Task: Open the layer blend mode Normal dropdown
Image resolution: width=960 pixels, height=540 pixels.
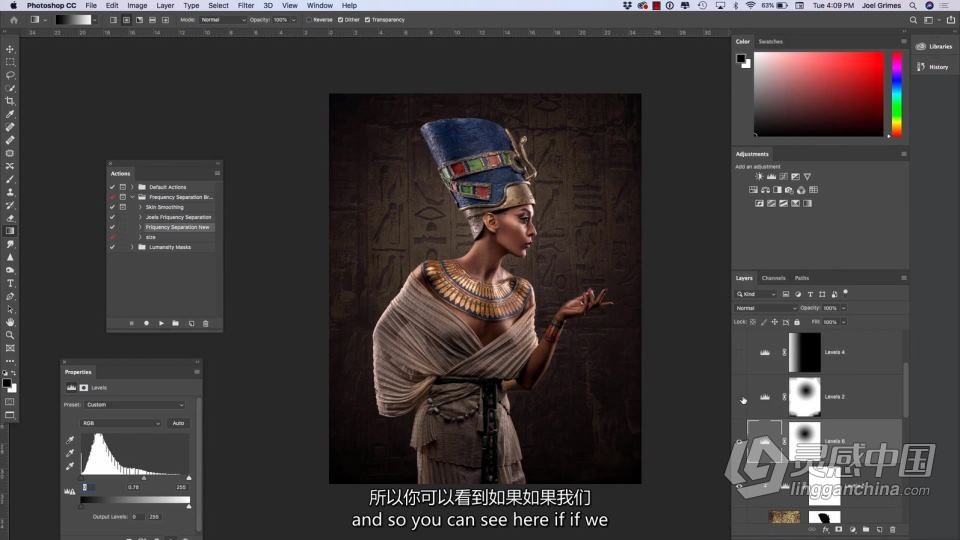Action: pos(766,308)
